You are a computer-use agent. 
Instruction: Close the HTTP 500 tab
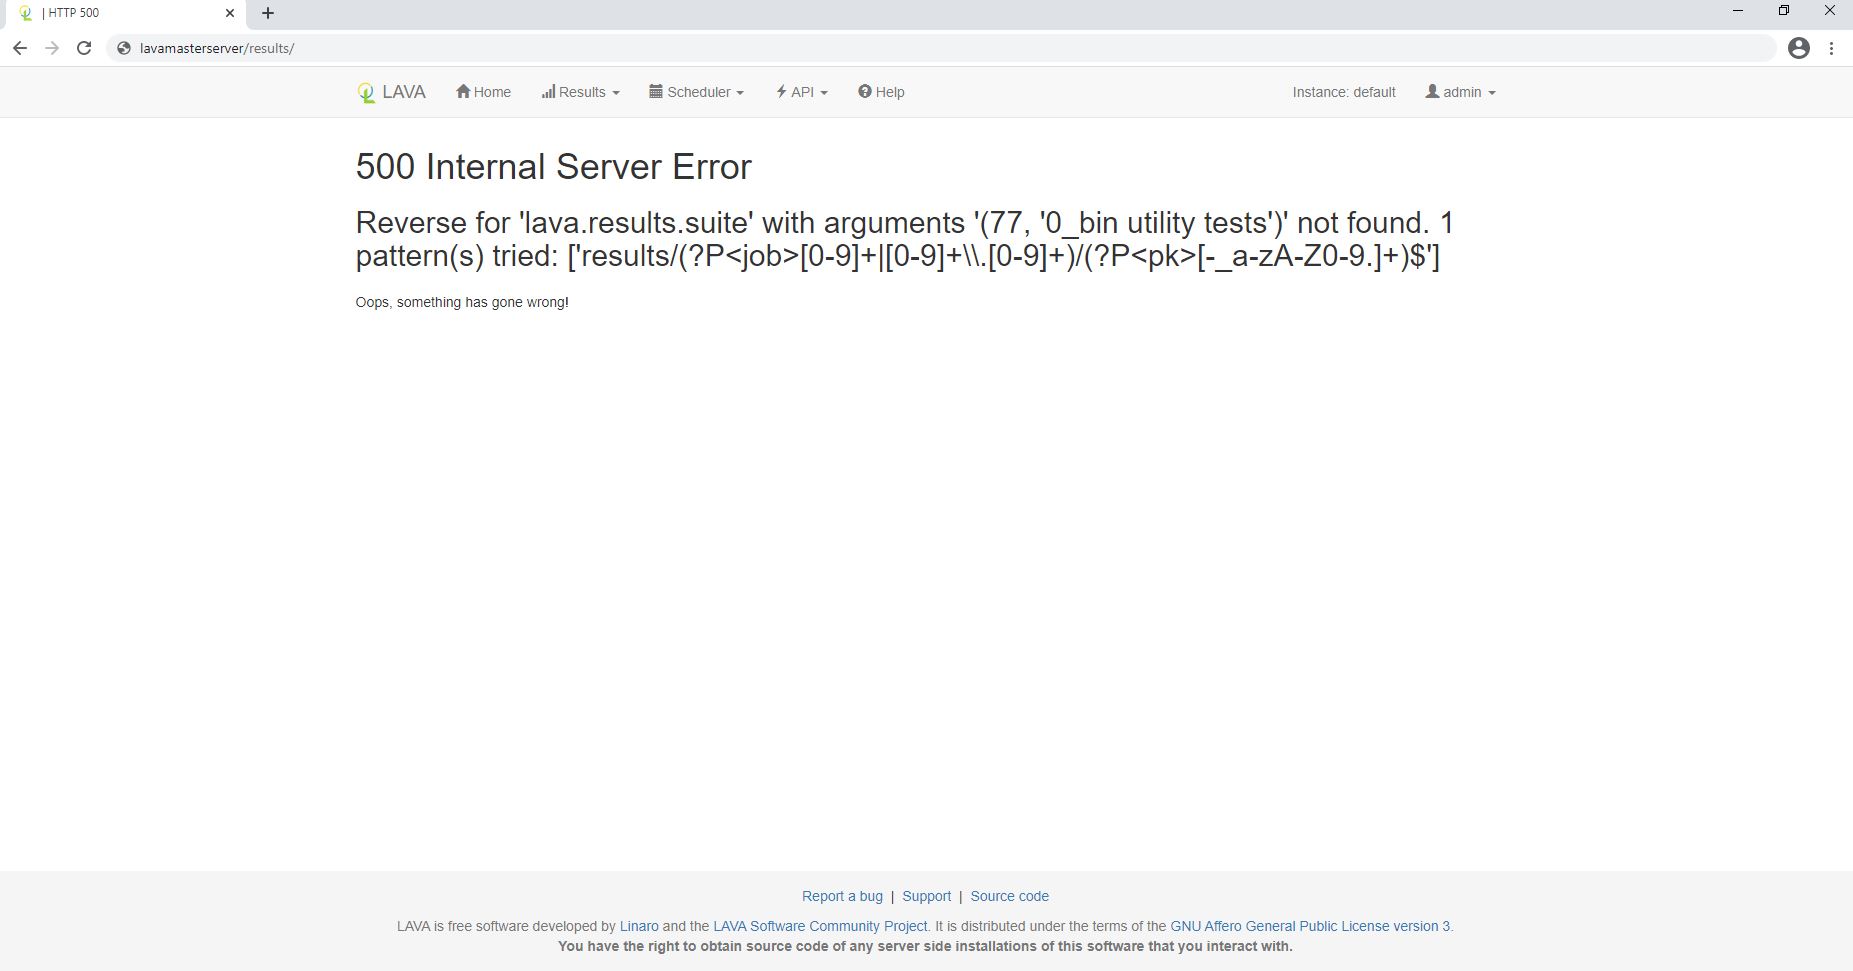coord(230,13)
